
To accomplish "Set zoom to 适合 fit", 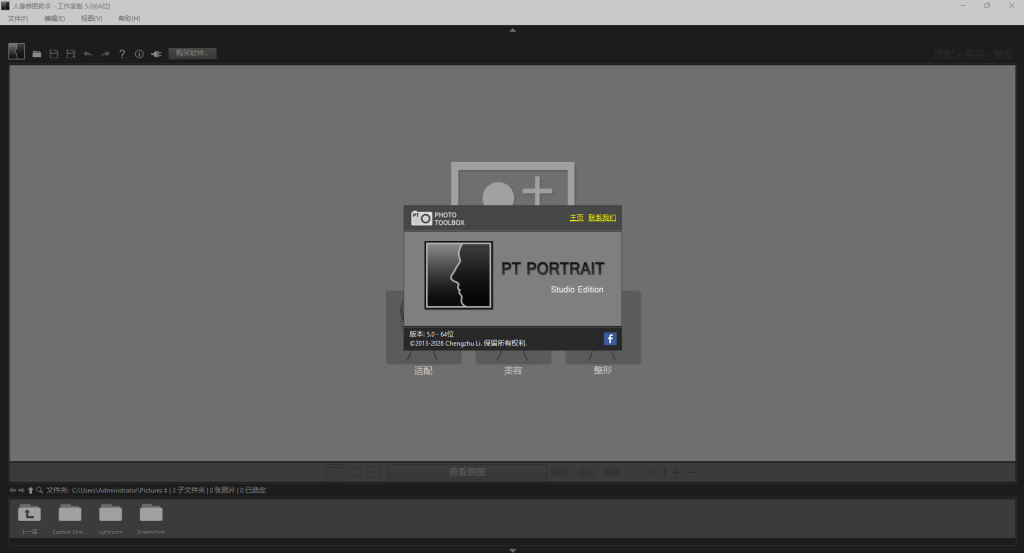I will (x=586, y=472).
